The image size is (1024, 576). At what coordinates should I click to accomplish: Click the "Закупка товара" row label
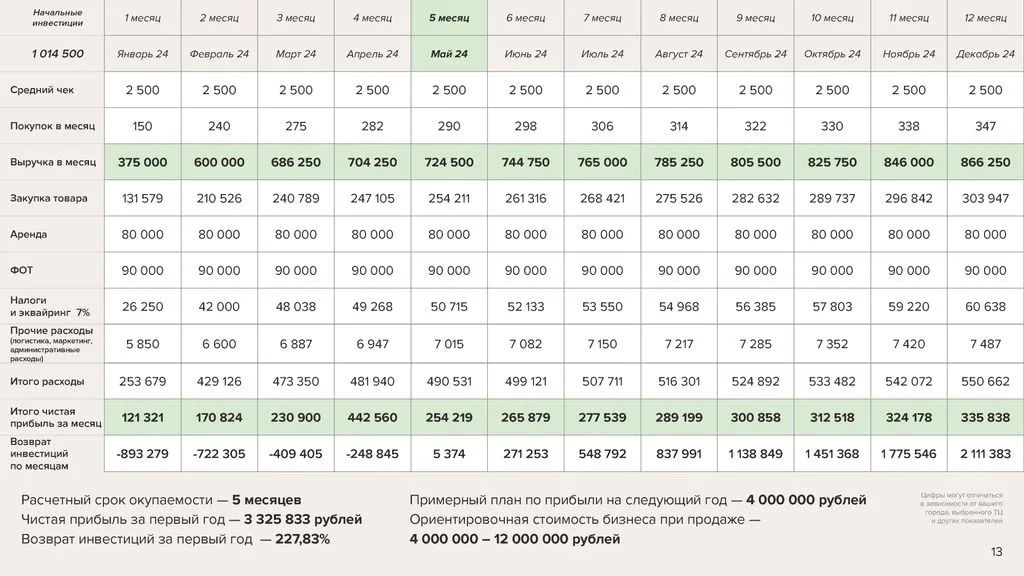(x=49, y=198)
